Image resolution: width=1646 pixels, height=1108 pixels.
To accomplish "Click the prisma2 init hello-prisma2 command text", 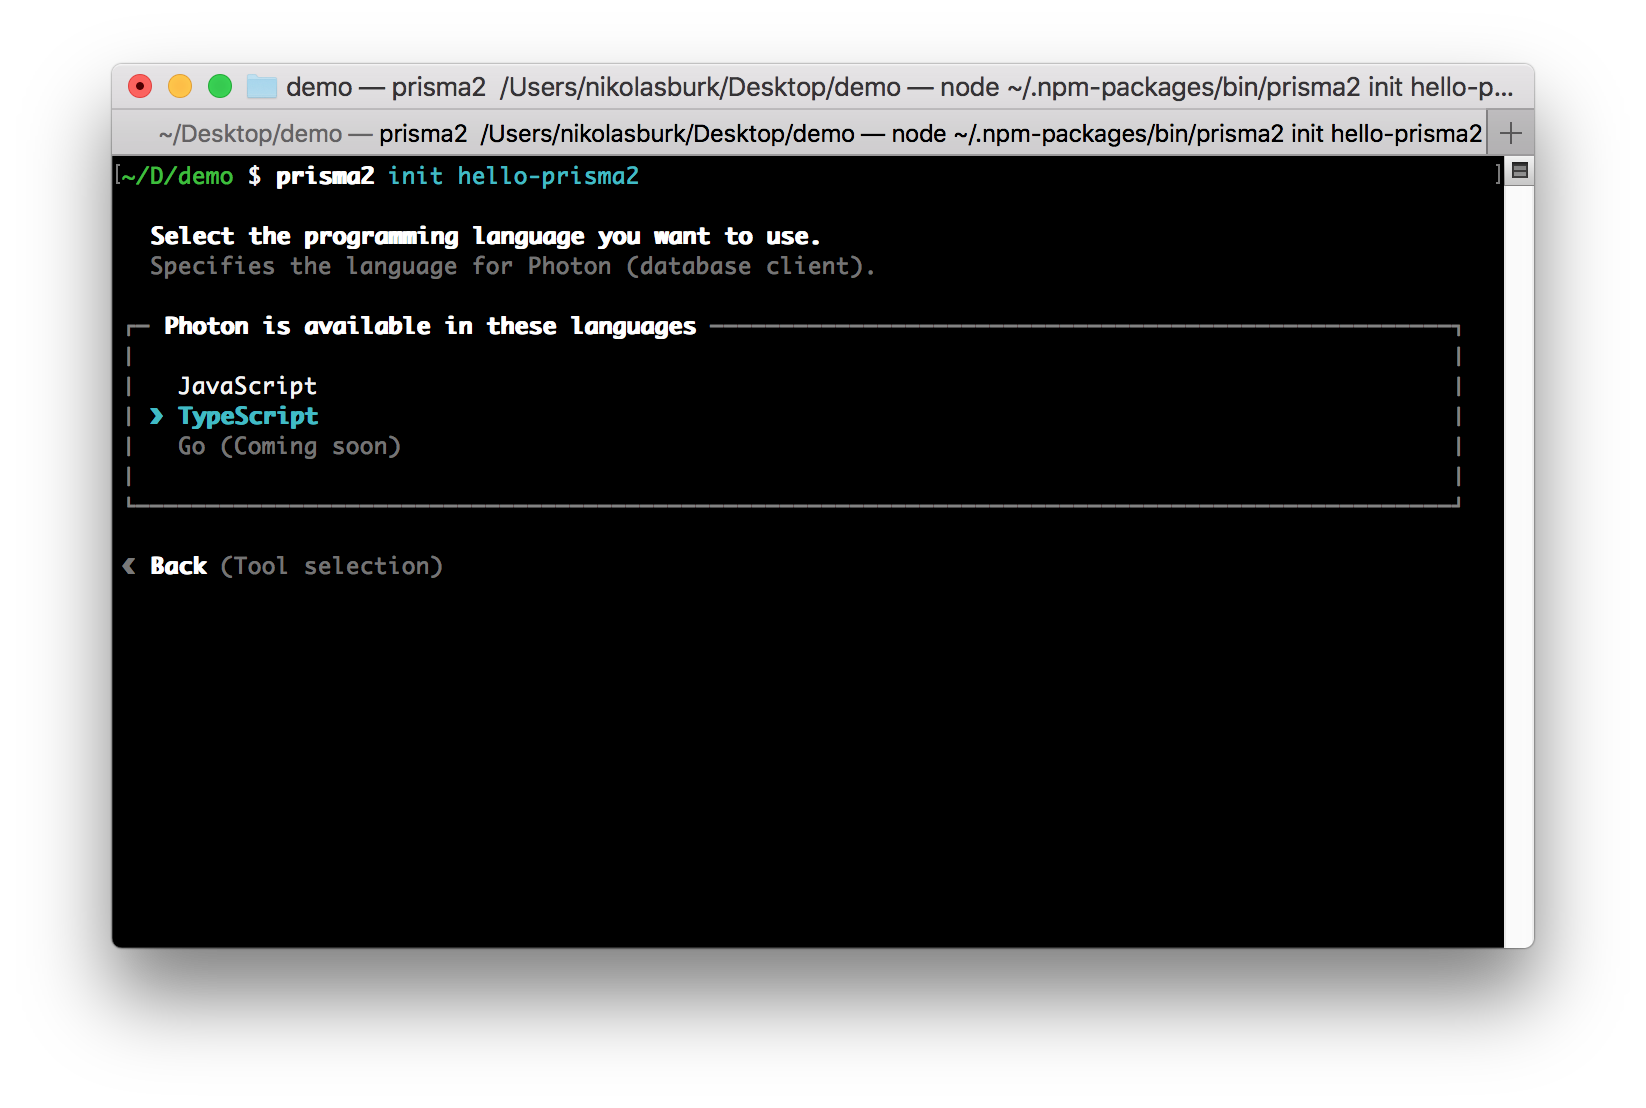I will (457, 176).
